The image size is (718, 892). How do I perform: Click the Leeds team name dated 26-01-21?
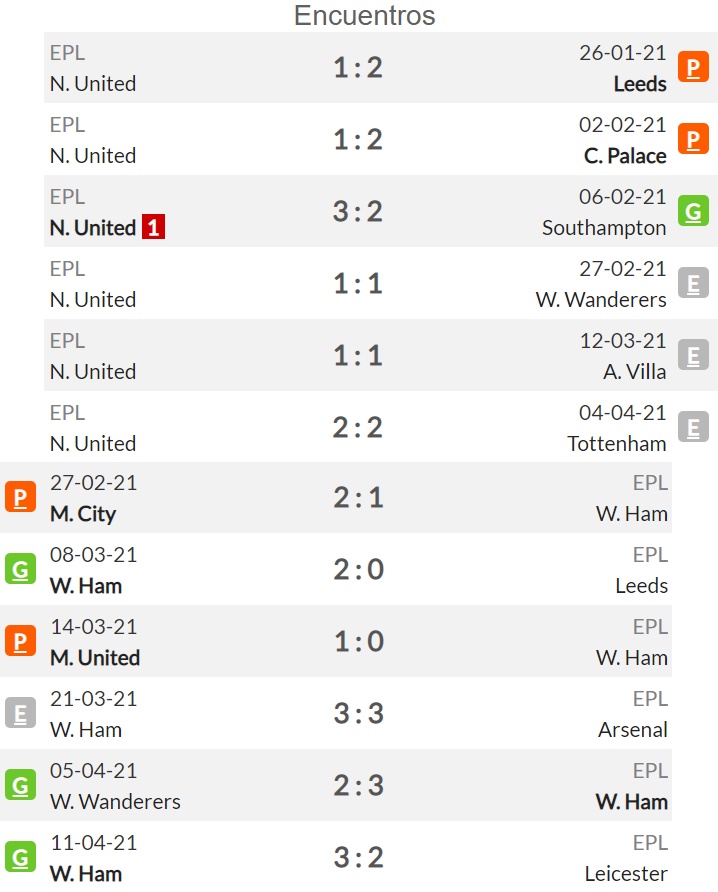[640, 84]
